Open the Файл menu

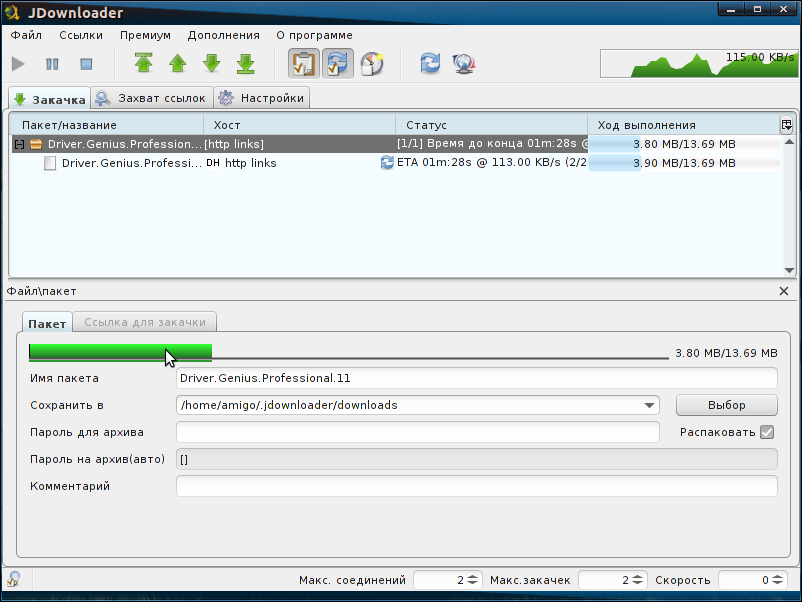click(26, 35)
